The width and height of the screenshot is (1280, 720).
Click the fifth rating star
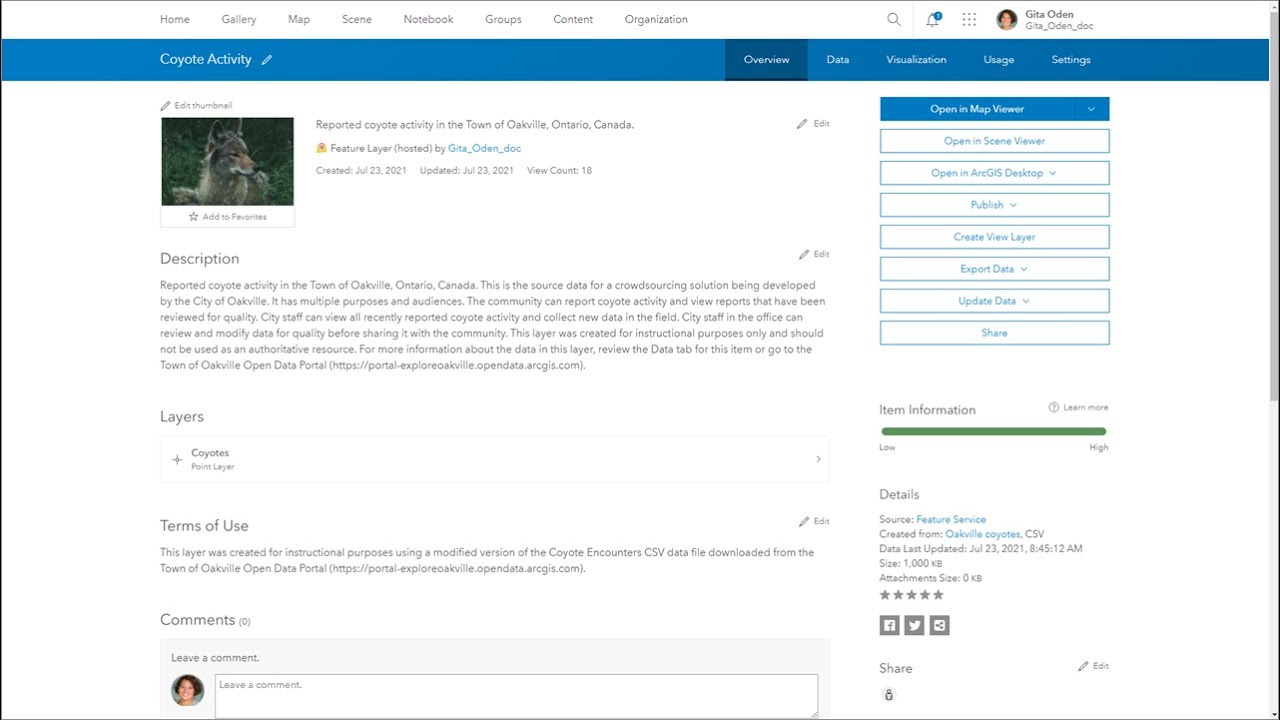coord(938,595)
